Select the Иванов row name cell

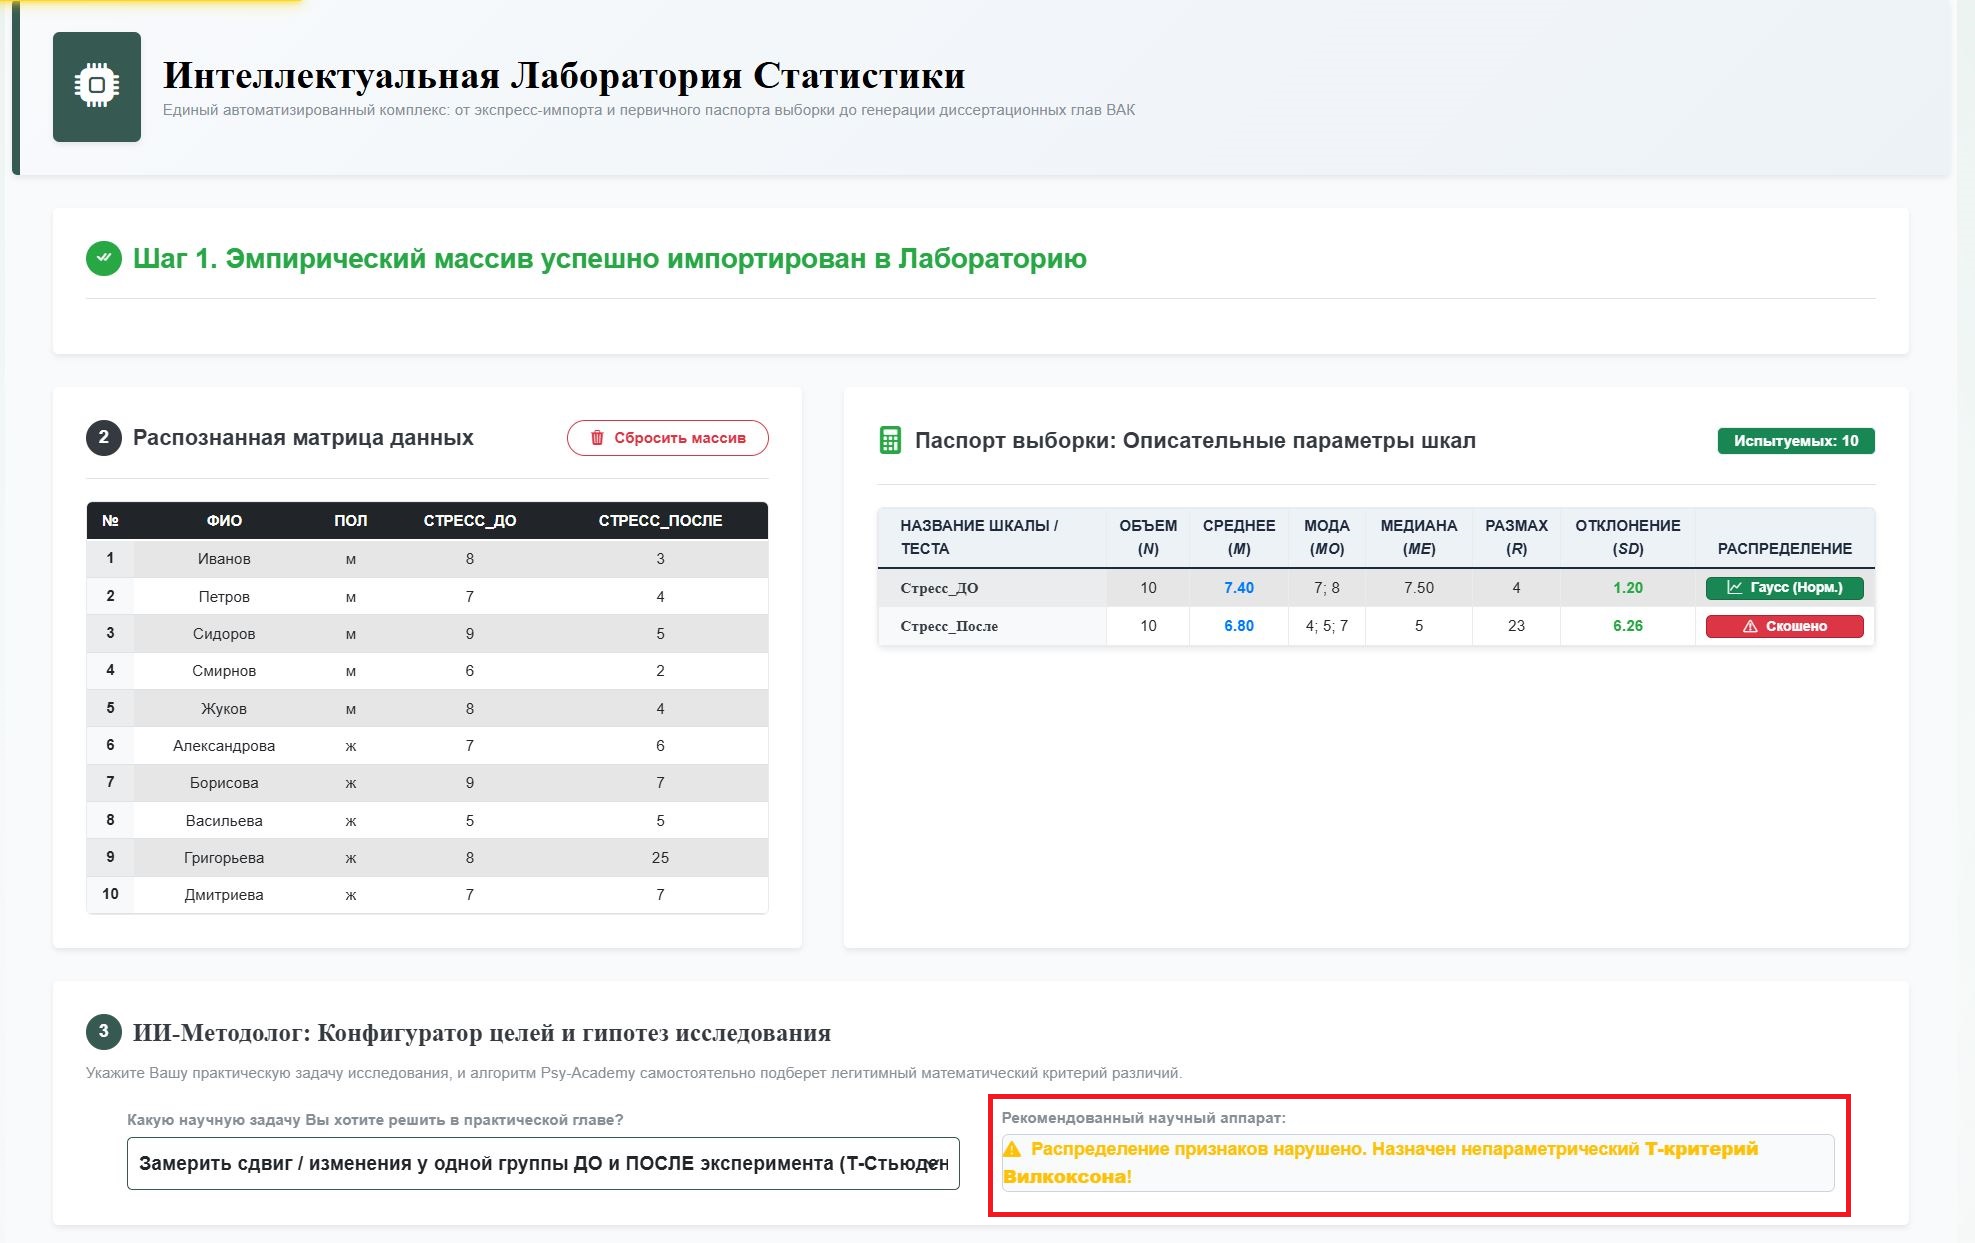(224, 559)
